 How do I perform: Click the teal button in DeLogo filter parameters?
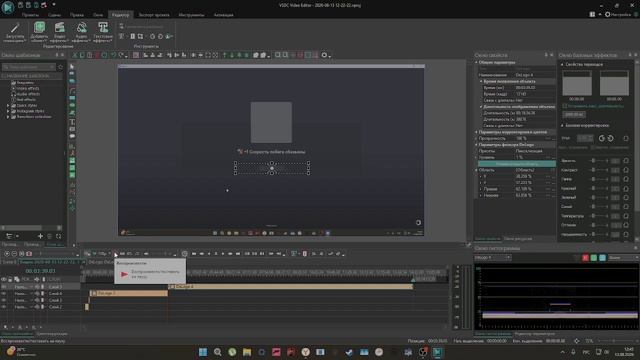click(517, 164)
